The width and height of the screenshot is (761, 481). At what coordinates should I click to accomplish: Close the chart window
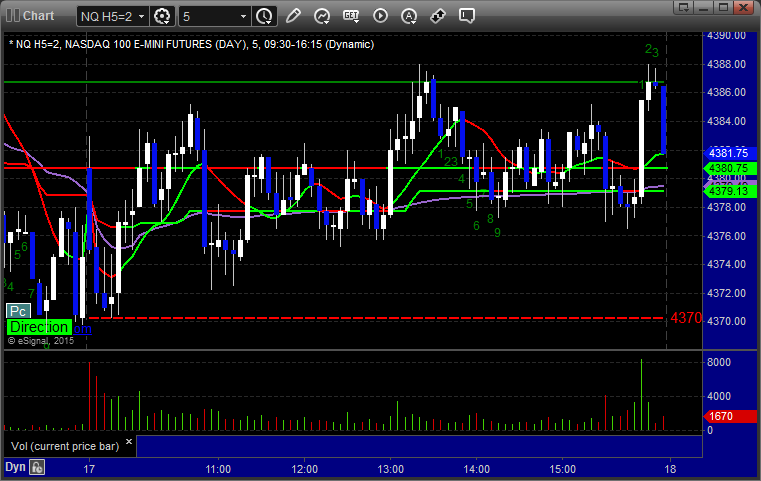[744, 7]
